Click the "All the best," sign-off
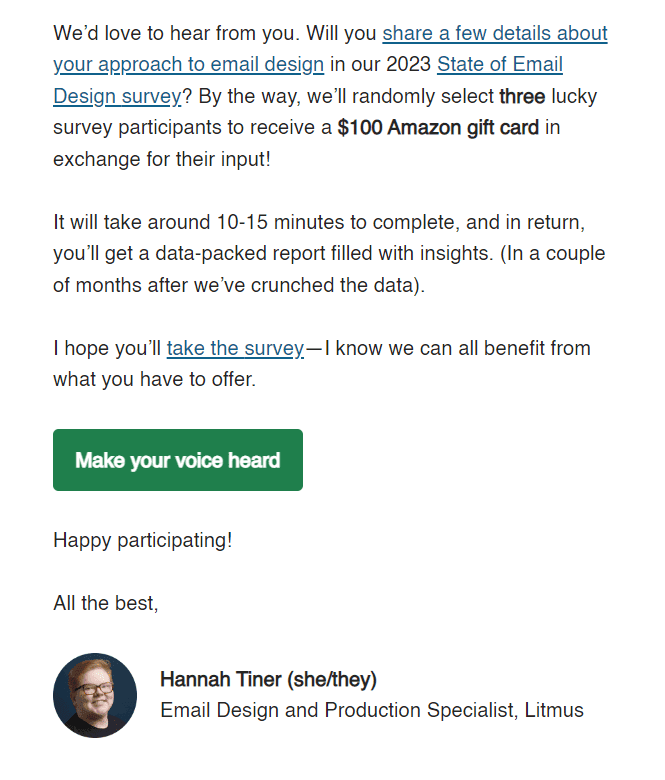 [x=105, y=603]
